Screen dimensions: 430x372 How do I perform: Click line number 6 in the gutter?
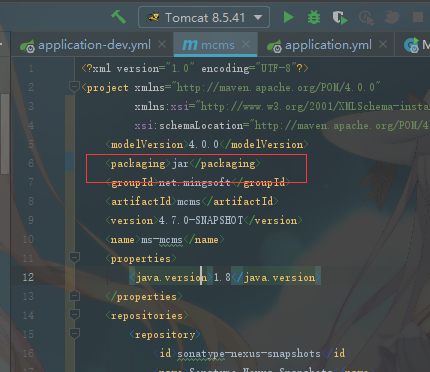point(31,163)
